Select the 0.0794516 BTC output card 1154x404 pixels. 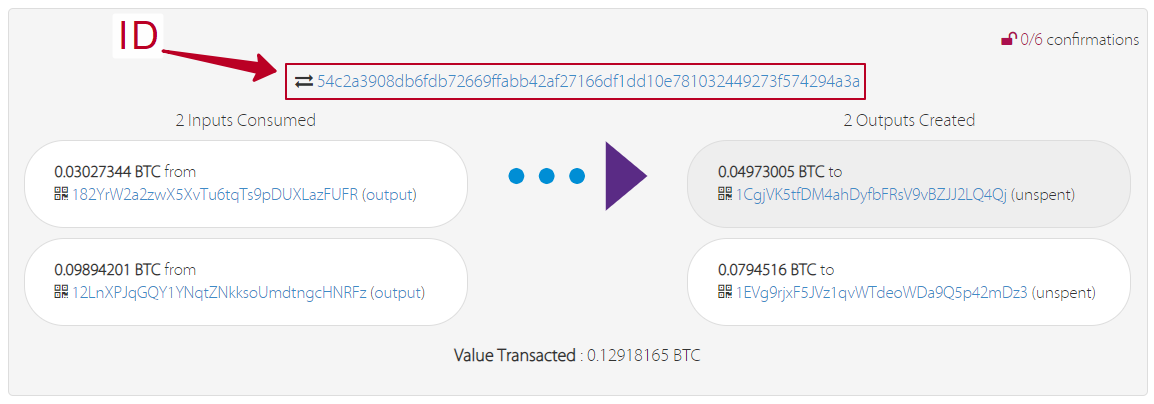point(908,281)
